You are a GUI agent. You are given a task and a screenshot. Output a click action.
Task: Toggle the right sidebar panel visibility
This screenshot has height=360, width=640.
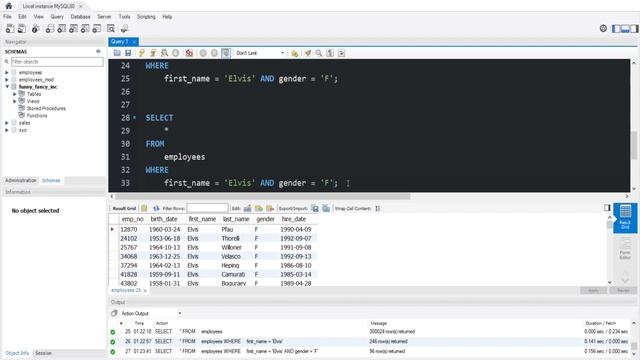click(x=634, y=29)
